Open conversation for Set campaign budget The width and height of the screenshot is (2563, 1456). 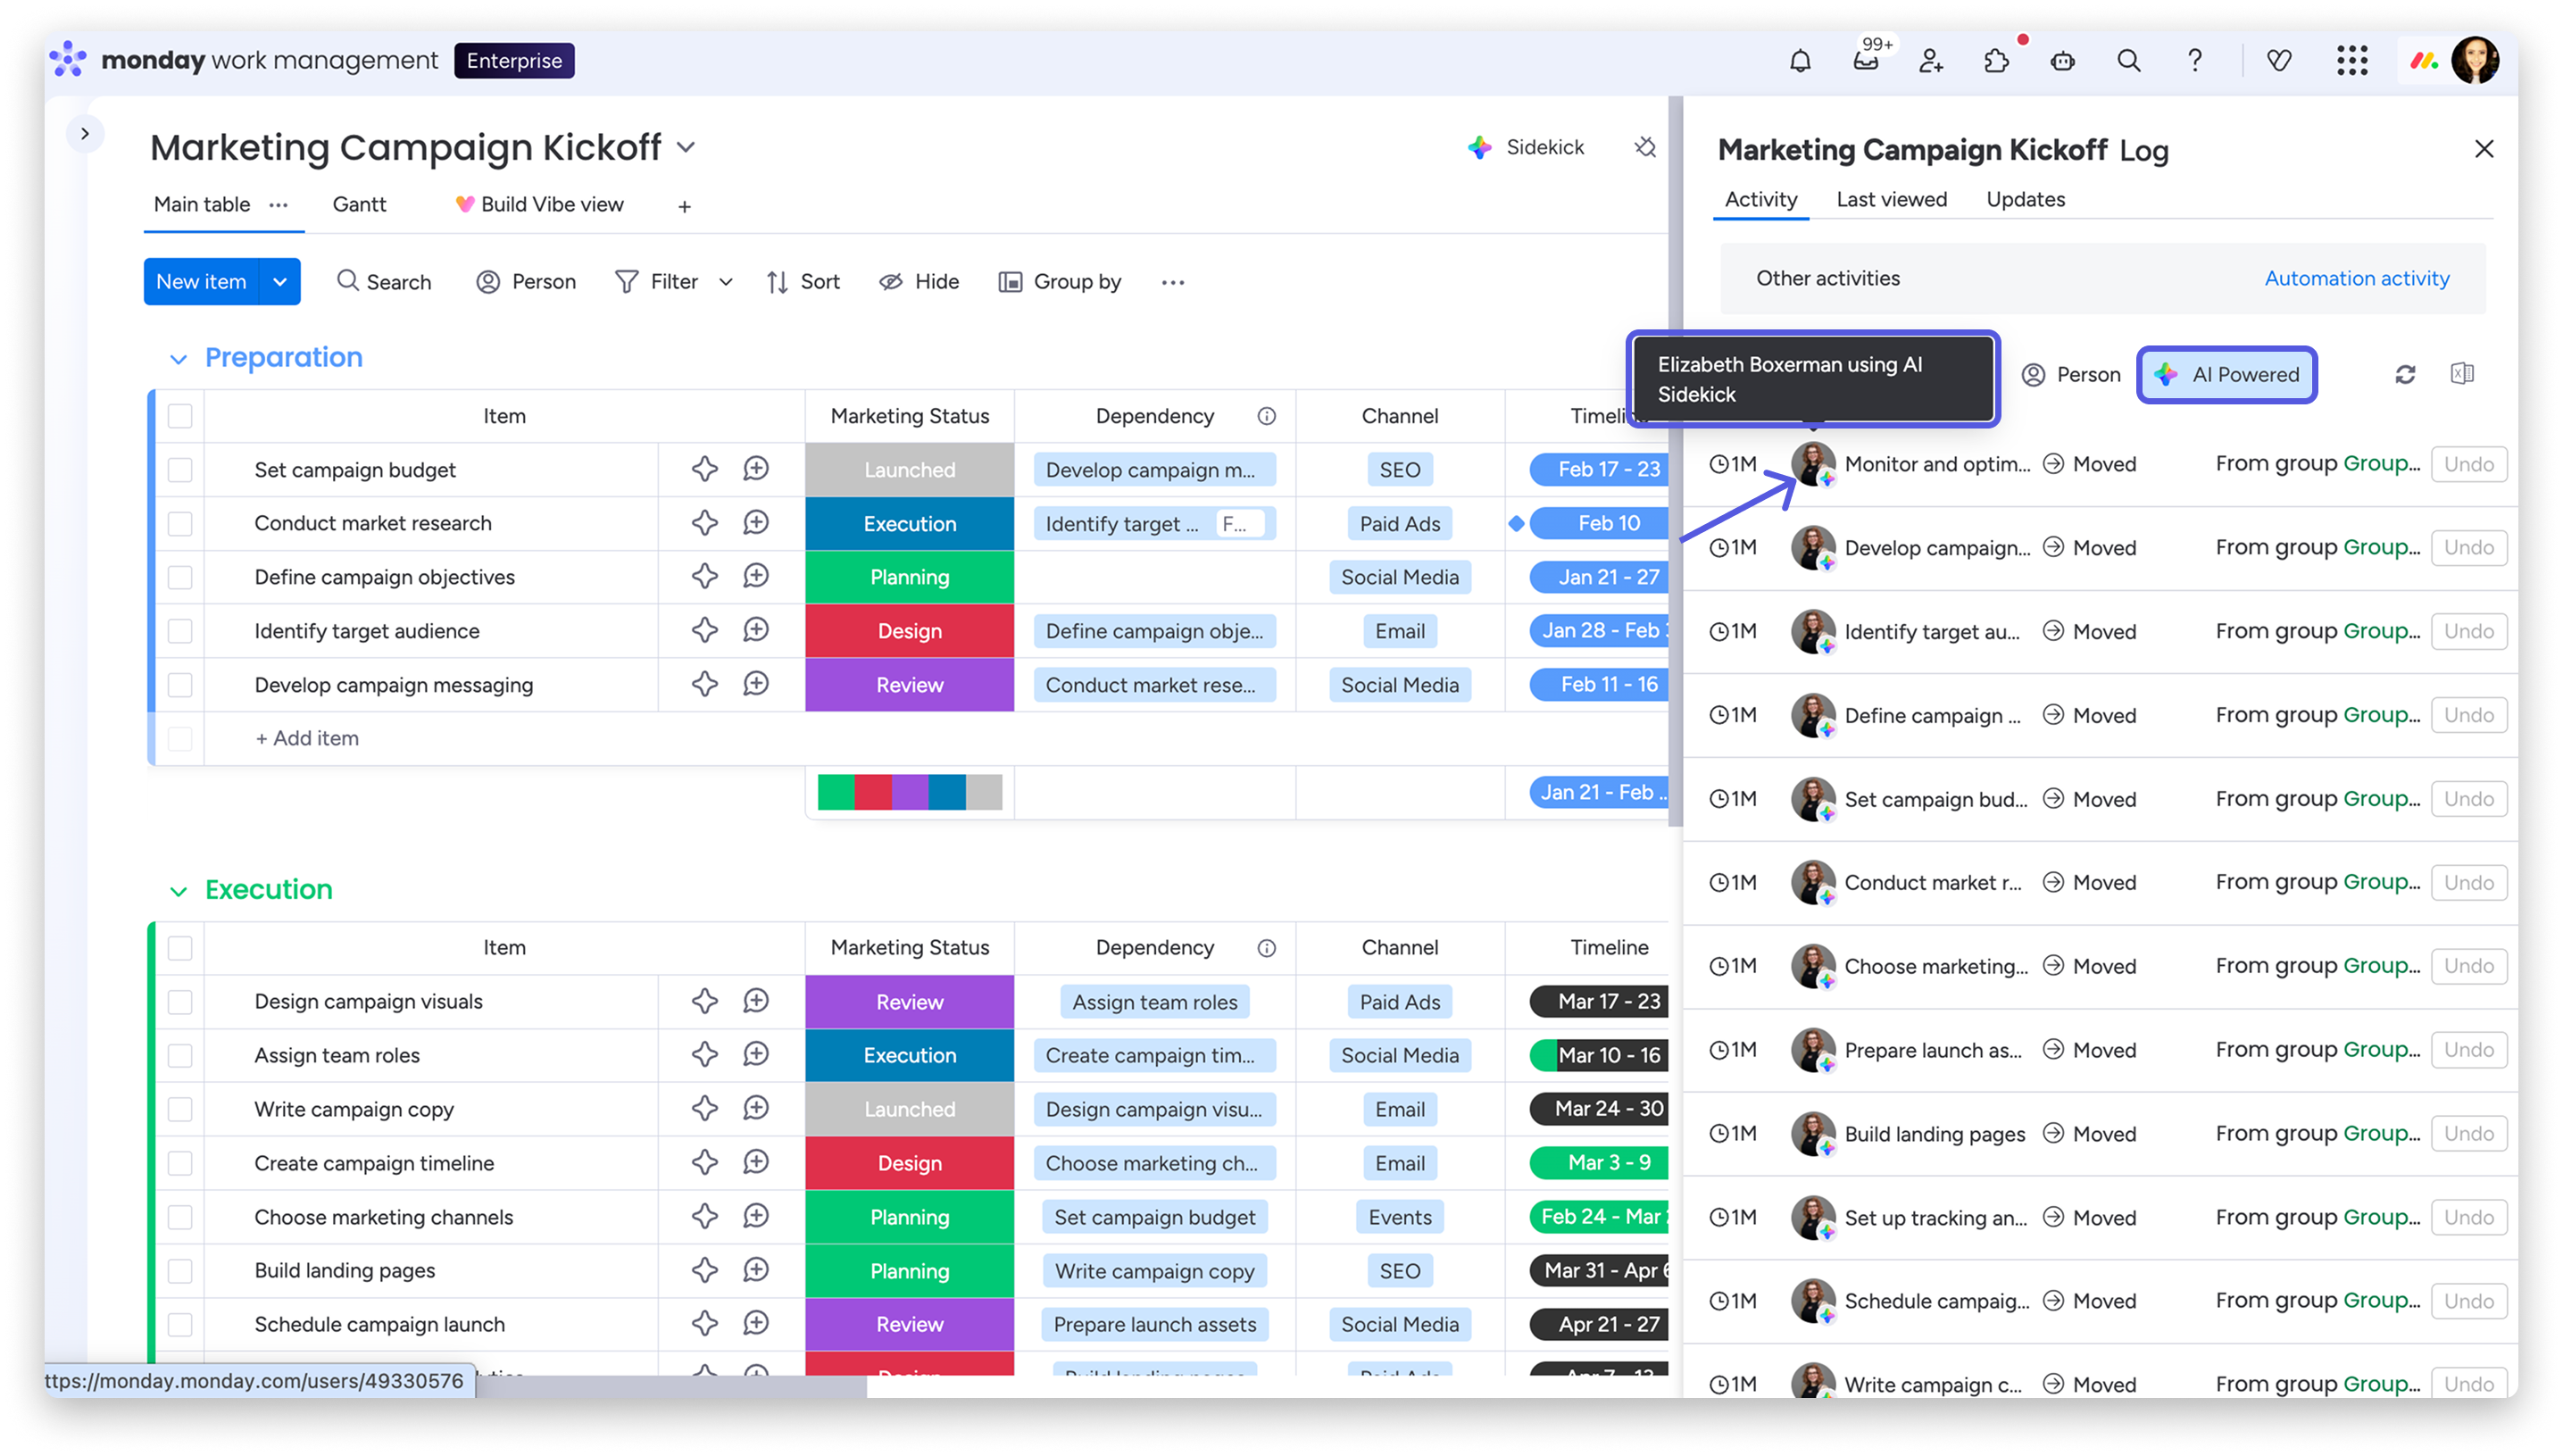pyautogui.click(x=756, y=469)
